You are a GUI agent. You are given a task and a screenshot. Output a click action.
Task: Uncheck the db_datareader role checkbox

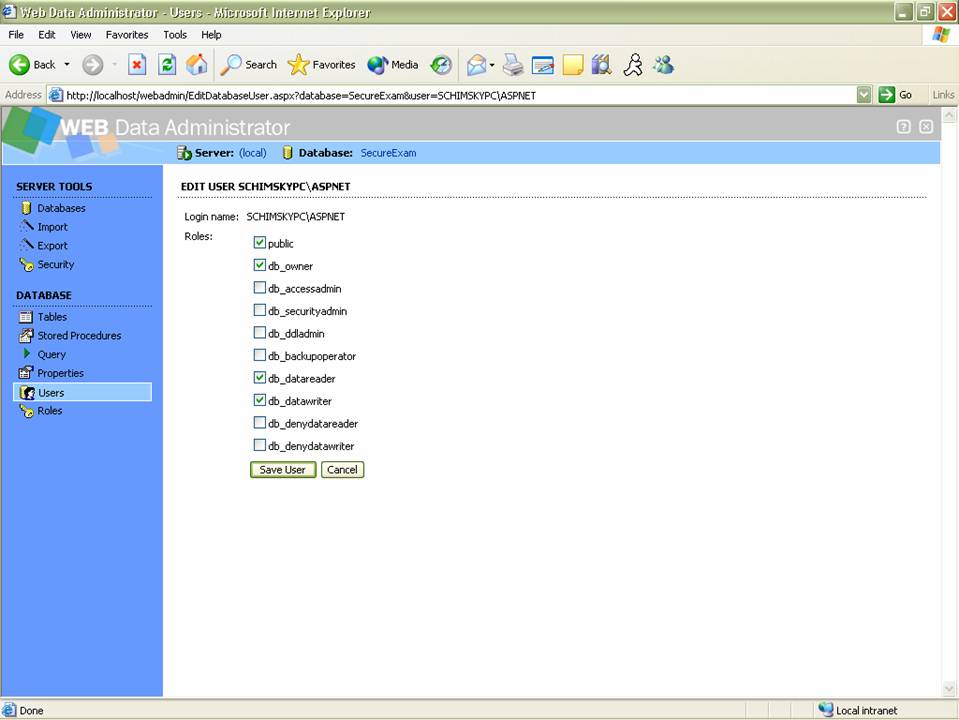259,377
